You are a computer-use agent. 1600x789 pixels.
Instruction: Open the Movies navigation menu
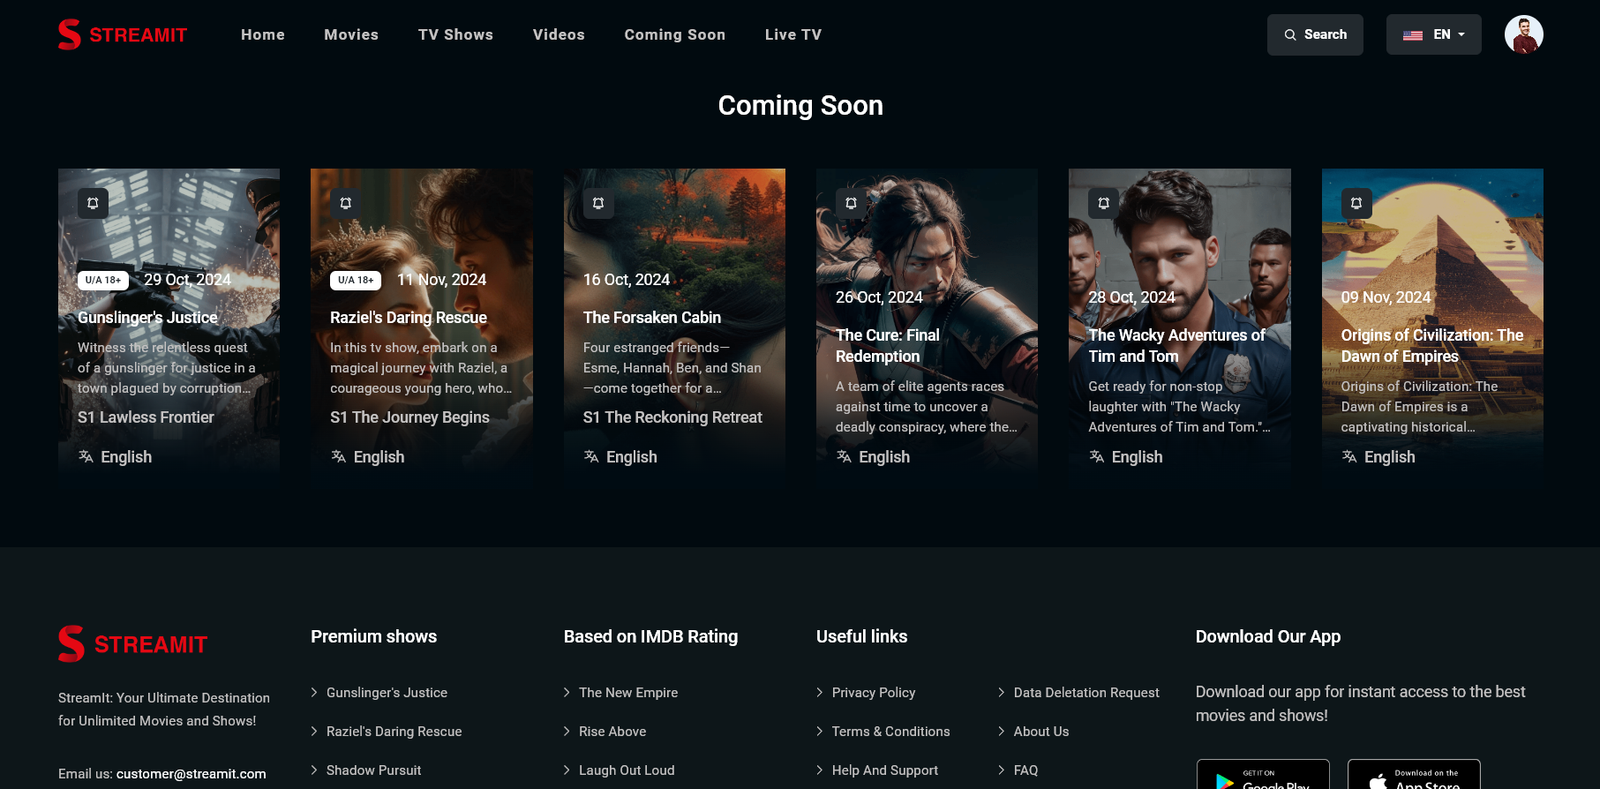(x=351, y=35)
